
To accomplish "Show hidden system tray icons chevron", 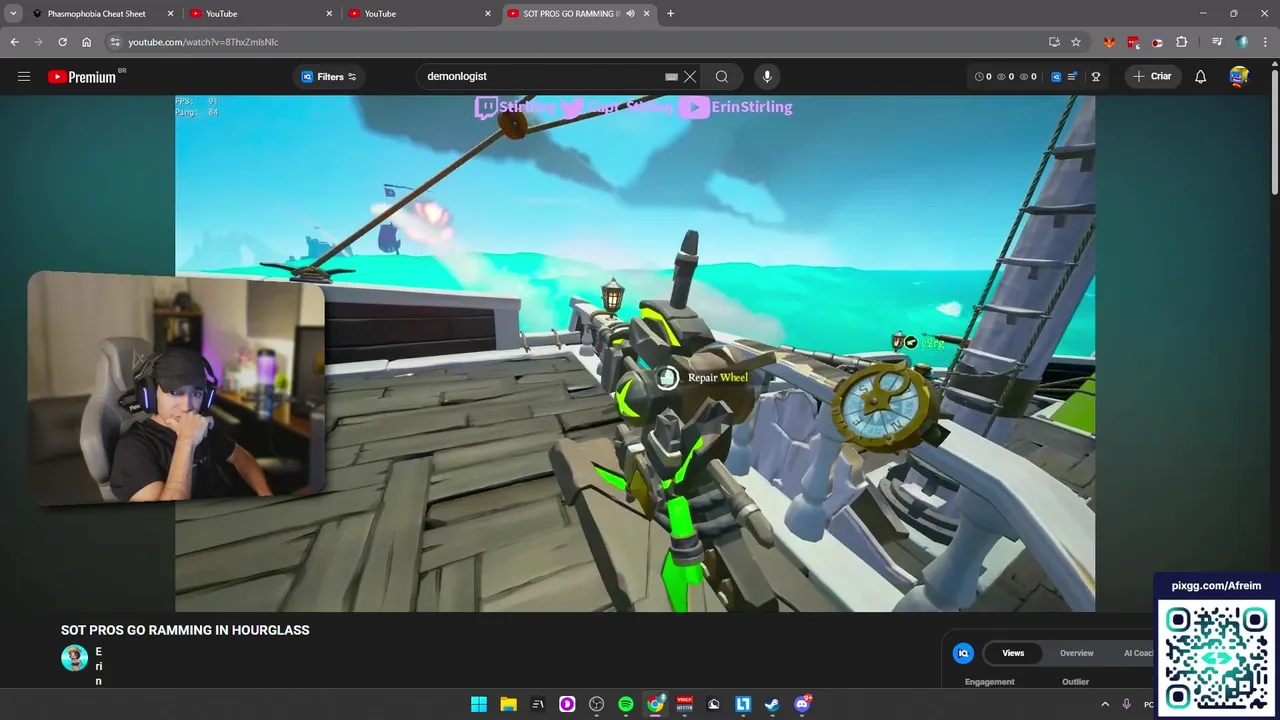I will tap(1105, 704).
